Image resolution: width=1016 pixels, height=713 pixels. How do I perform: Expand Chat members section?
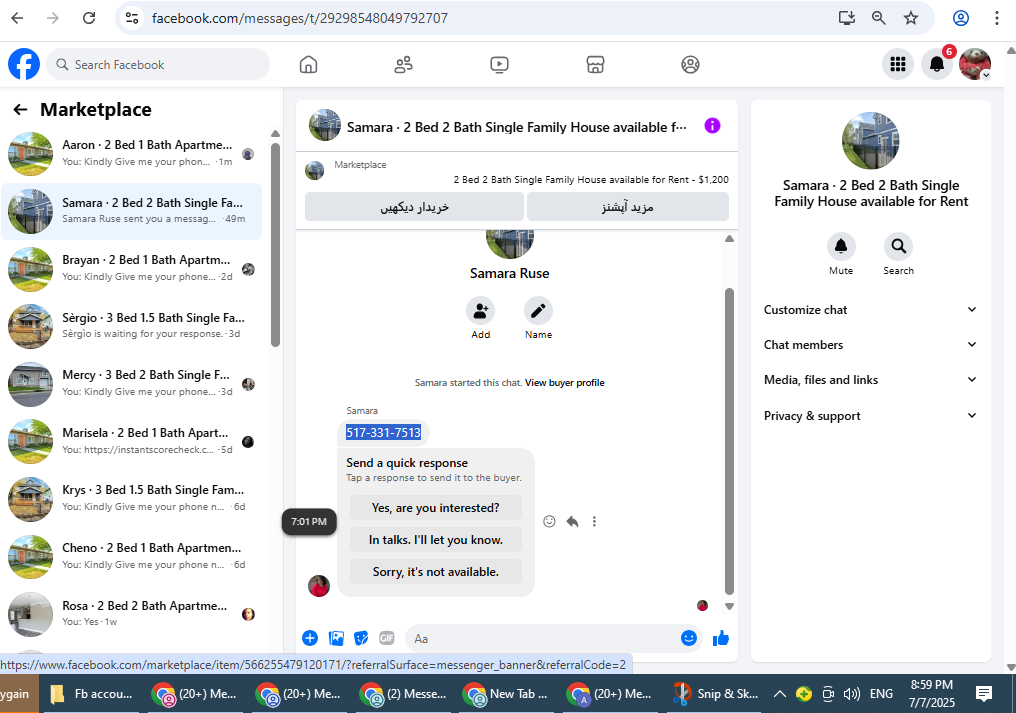[x=870, y=345]
